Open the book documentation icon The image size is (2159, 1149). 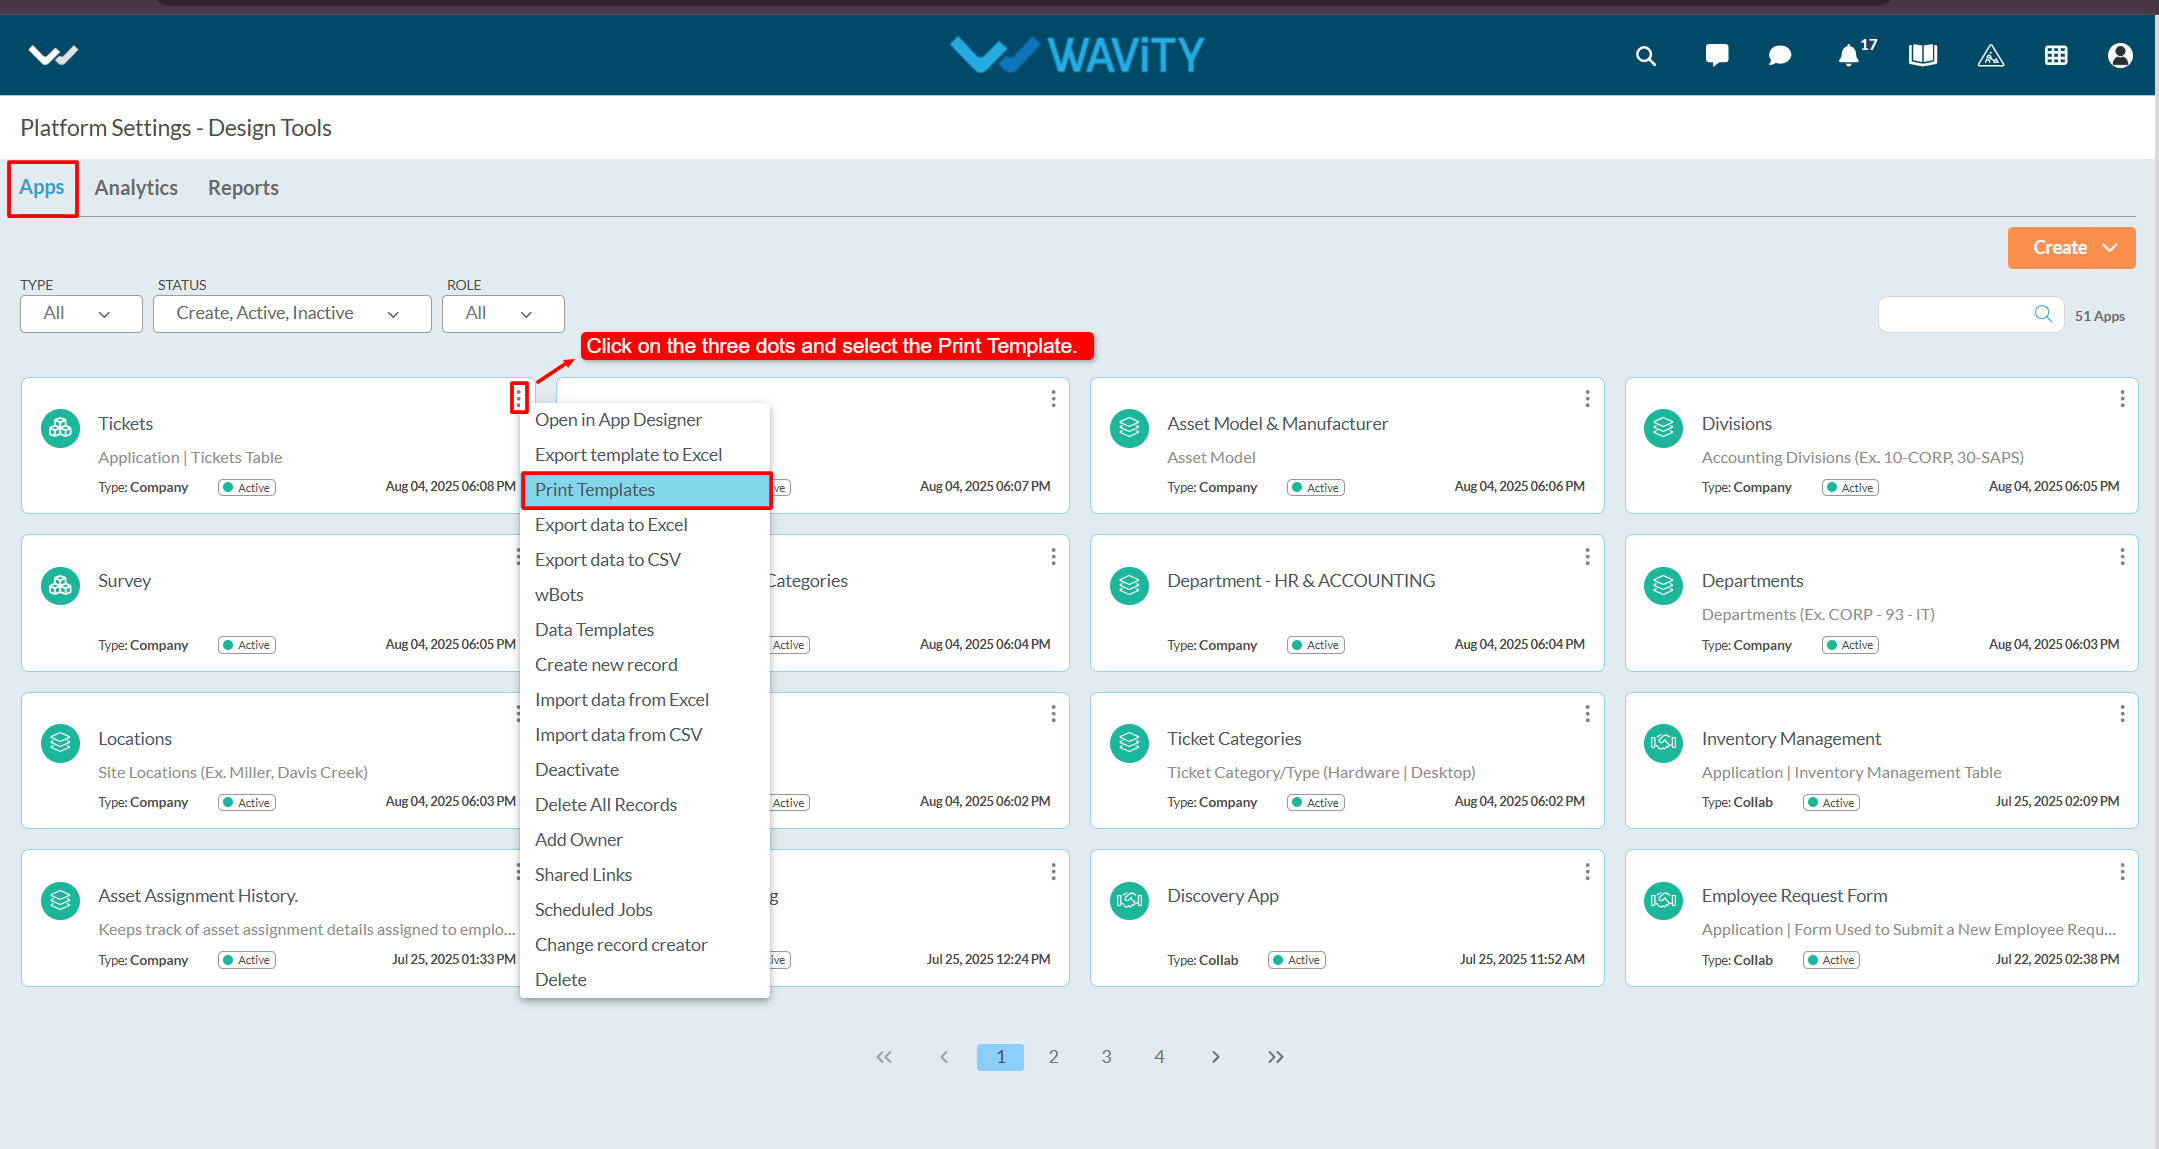point(1922,55)
